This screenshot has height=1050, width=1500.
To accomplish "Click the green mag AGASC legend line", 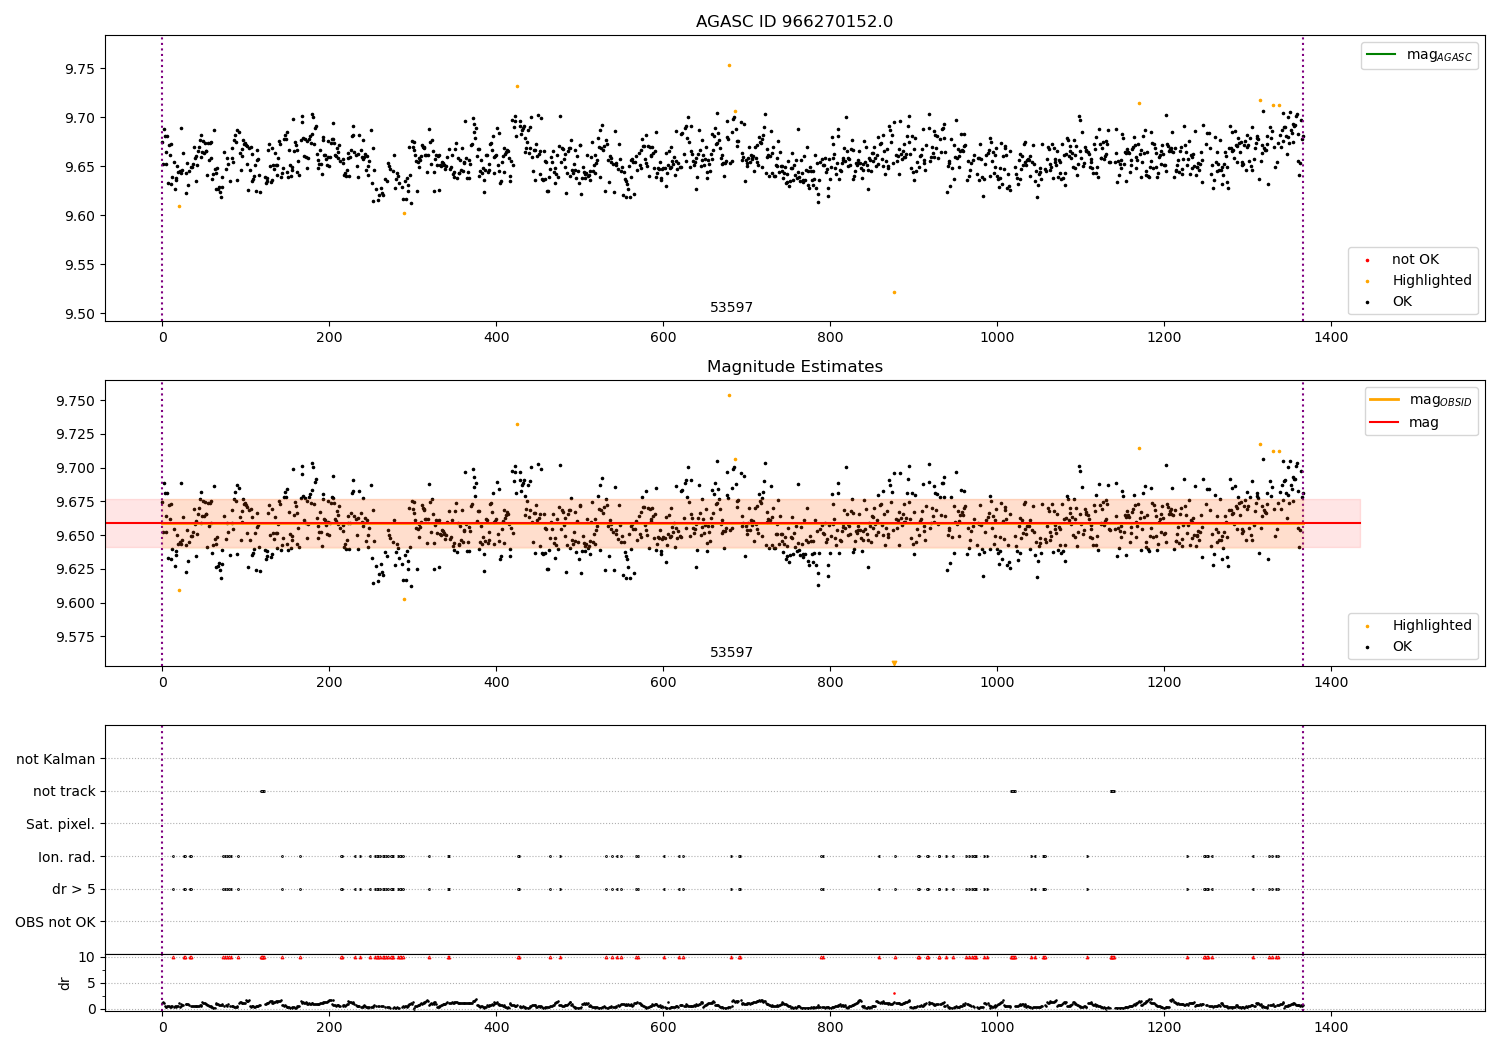I will coord(1381,55).
